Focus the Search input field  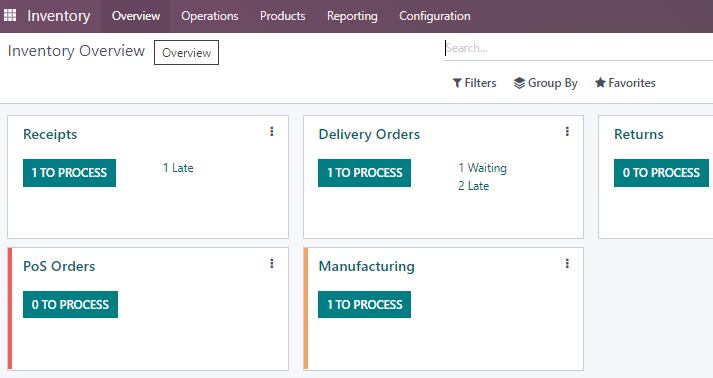pyautogui.click(x=578, y=48)
